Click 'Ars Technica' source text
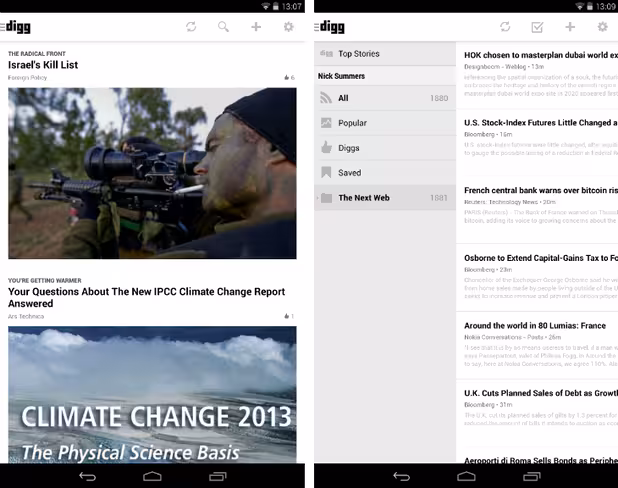This screenshot has width=618, height=488. click(x=26, y=316)
